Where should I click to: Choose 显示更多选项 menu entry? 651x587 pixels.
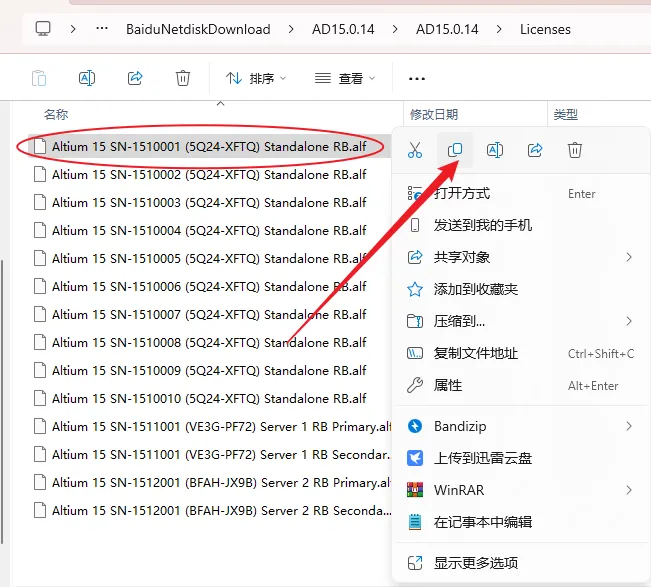click(x=521, y=563)
